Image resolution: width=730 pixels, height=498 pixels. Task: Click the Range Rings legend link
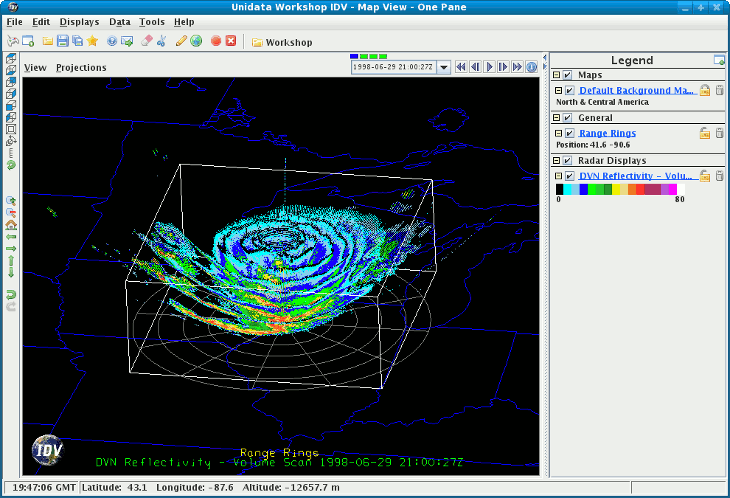607,133
